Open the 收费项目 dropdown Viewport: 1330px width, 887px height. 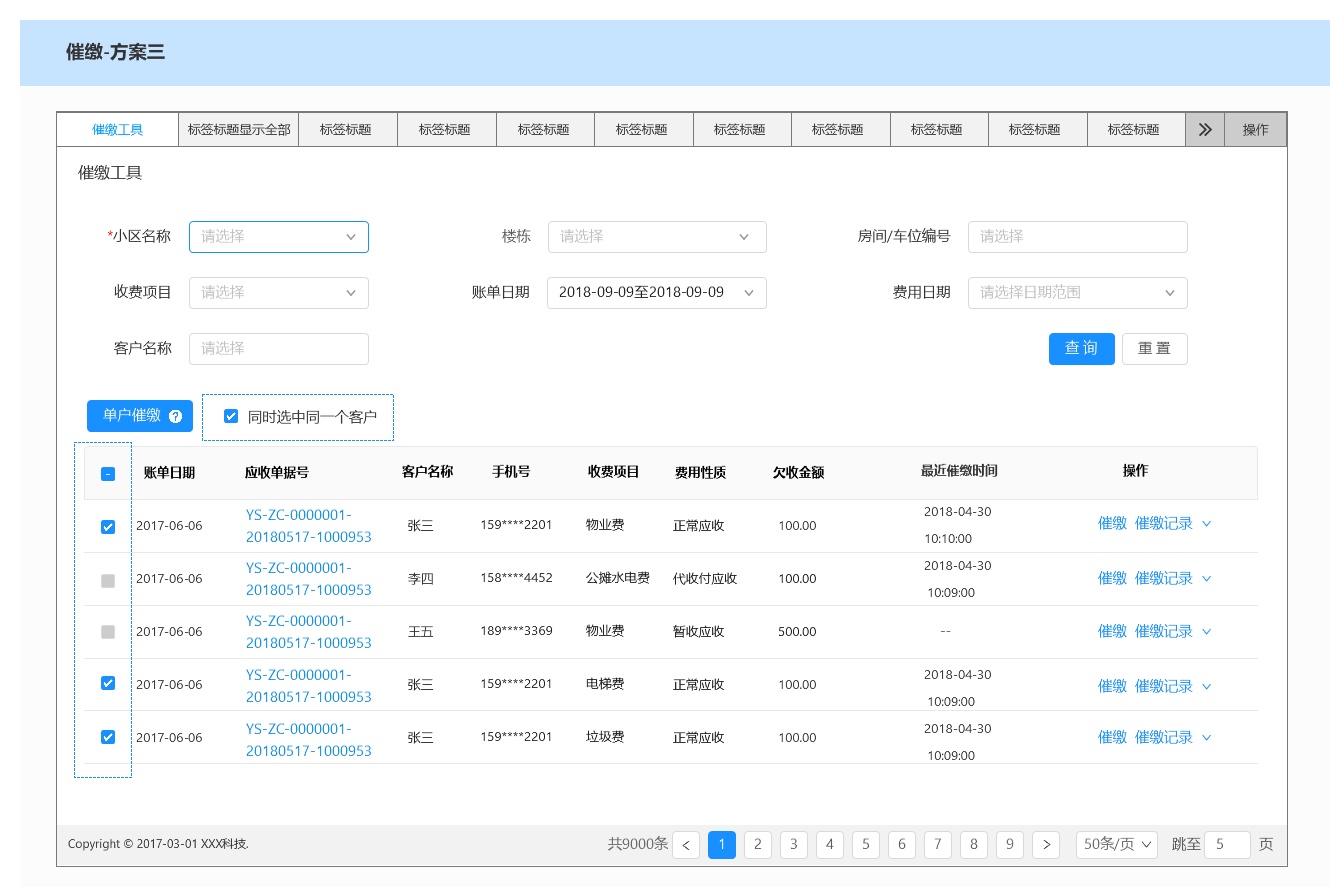coord(279,293)
